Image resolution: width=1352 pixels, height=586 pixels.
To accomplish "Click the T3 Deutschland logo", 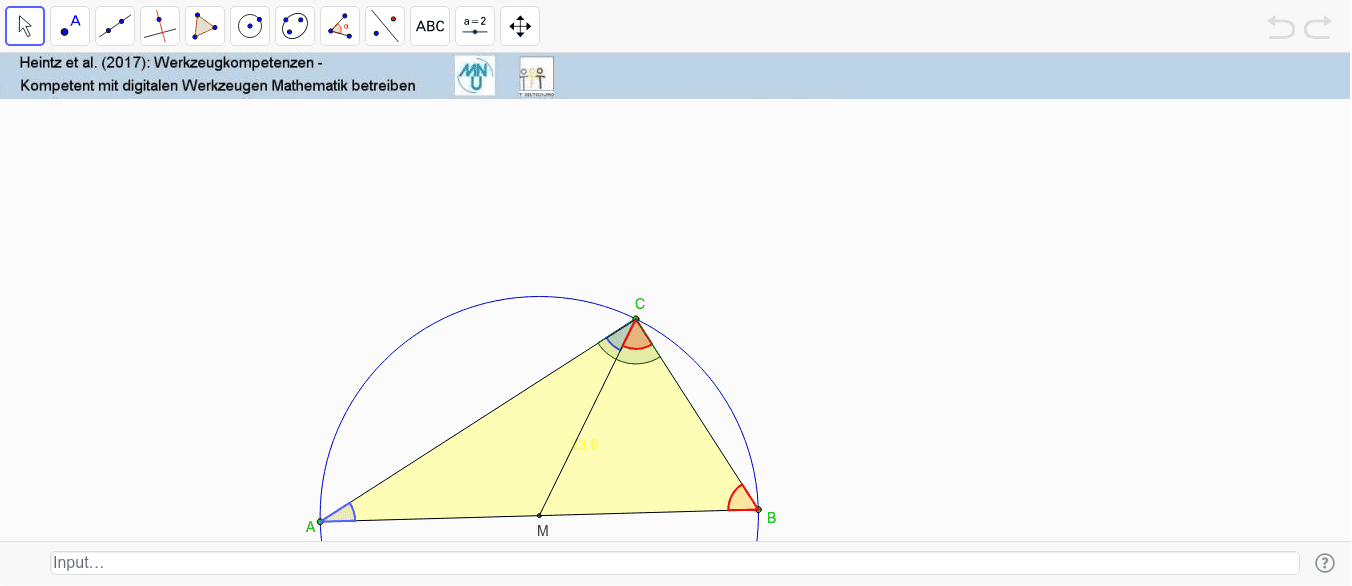I will (x=537, y=76).
